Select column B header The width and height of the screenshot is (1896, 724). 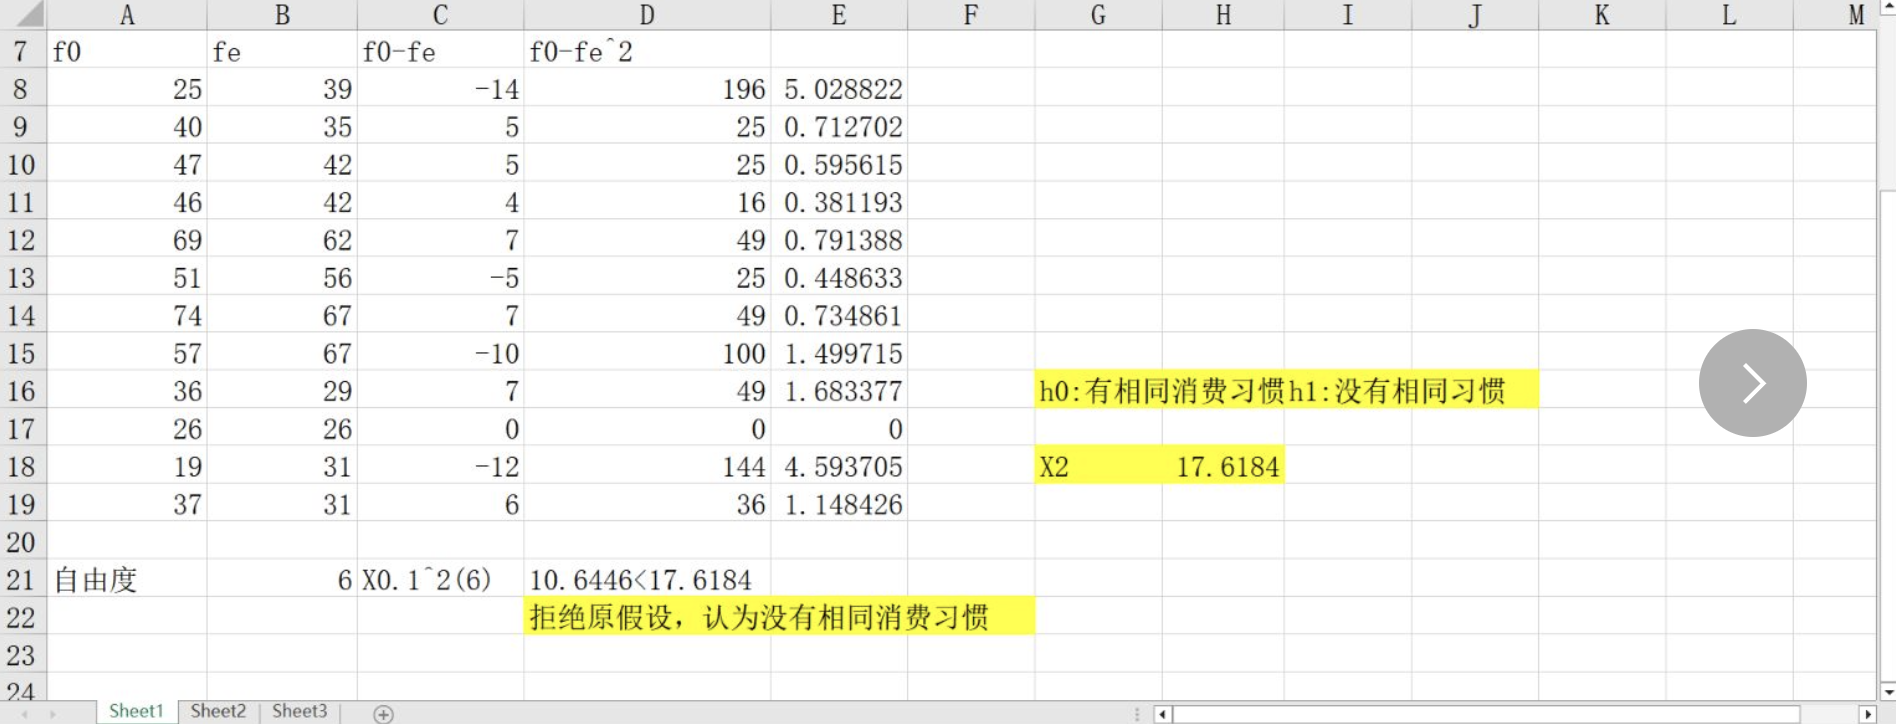click(x=282, y=15)
